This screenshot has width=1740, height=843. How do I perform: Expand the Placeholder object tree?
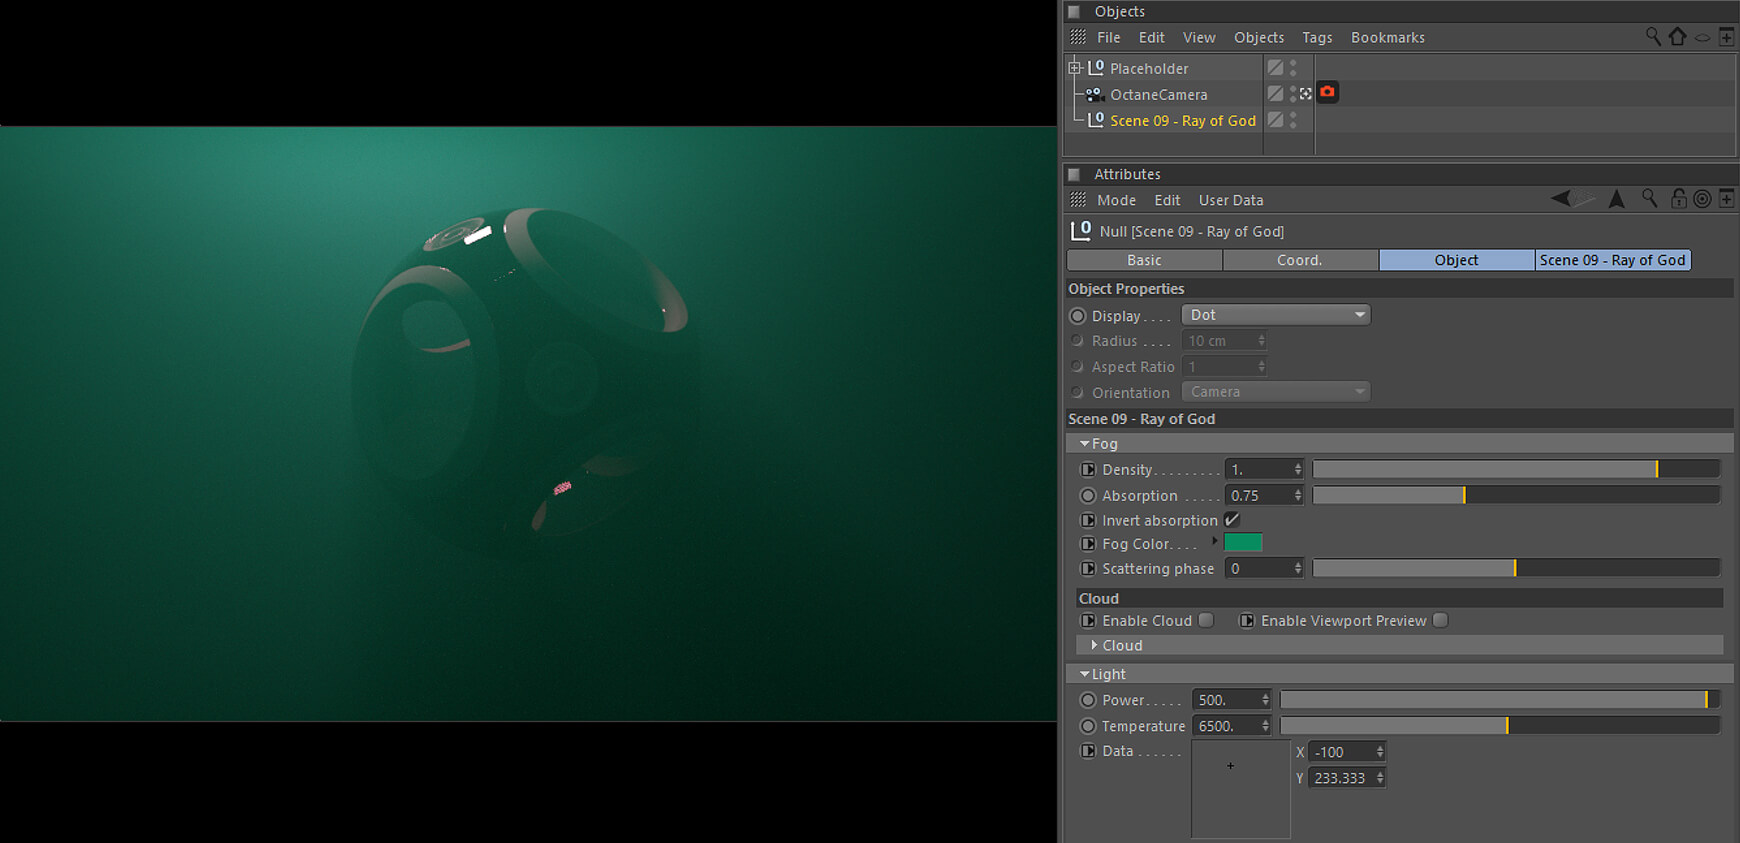tap(1075, 68)
